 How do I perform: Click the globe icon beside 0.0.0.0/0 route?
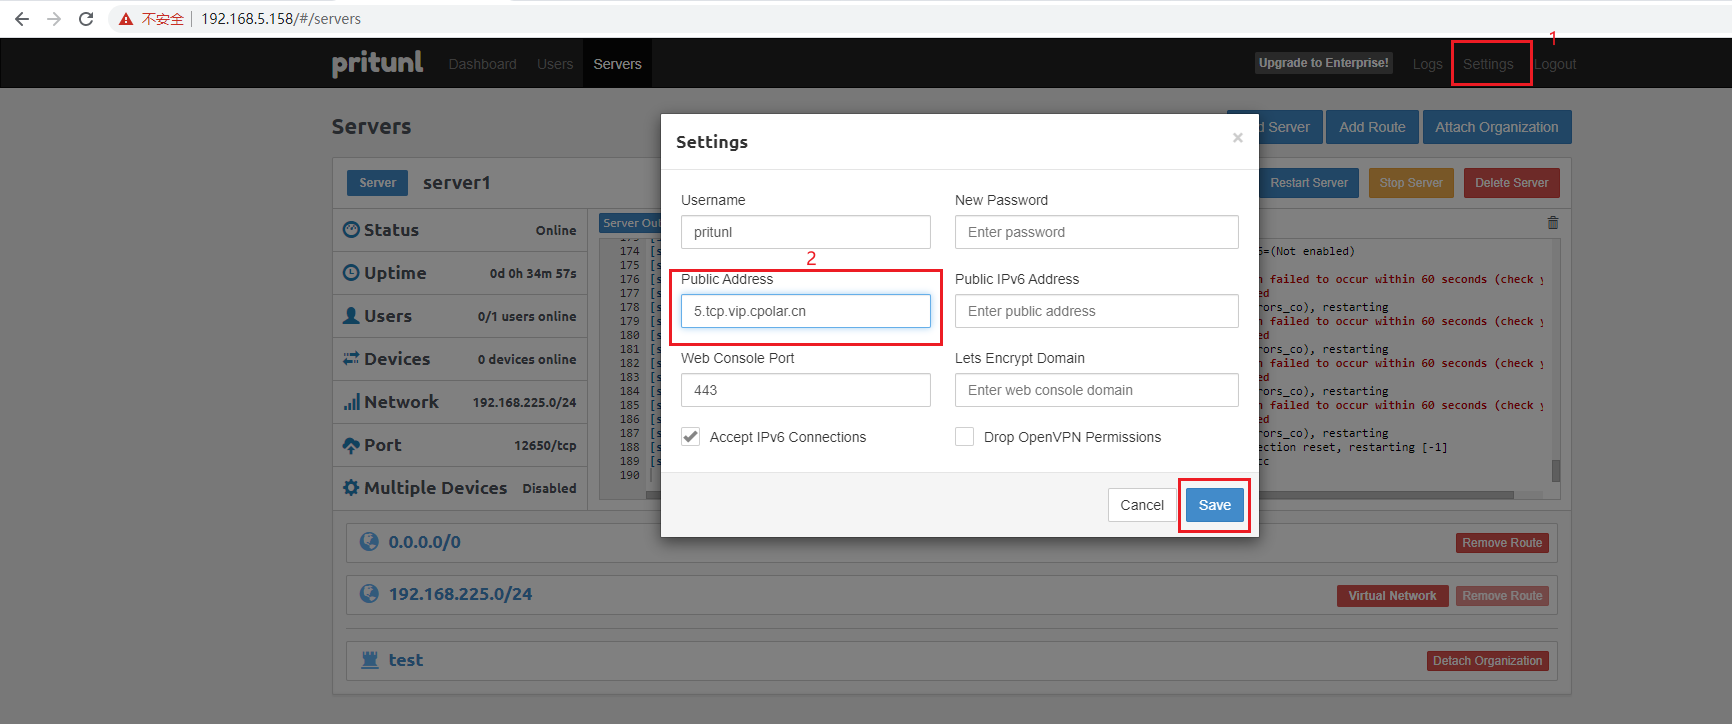tap(369, 542)
